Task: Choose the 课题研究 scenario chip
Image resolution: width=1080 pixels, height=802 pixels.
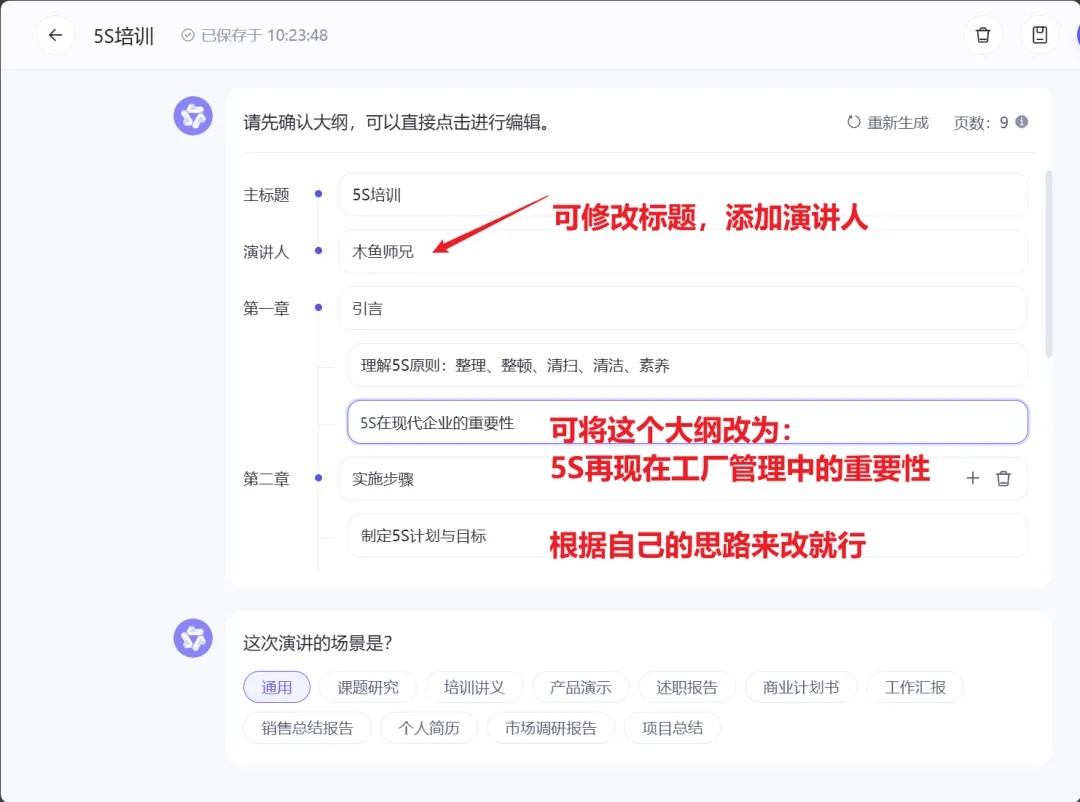Action: (x=368, y=687)
